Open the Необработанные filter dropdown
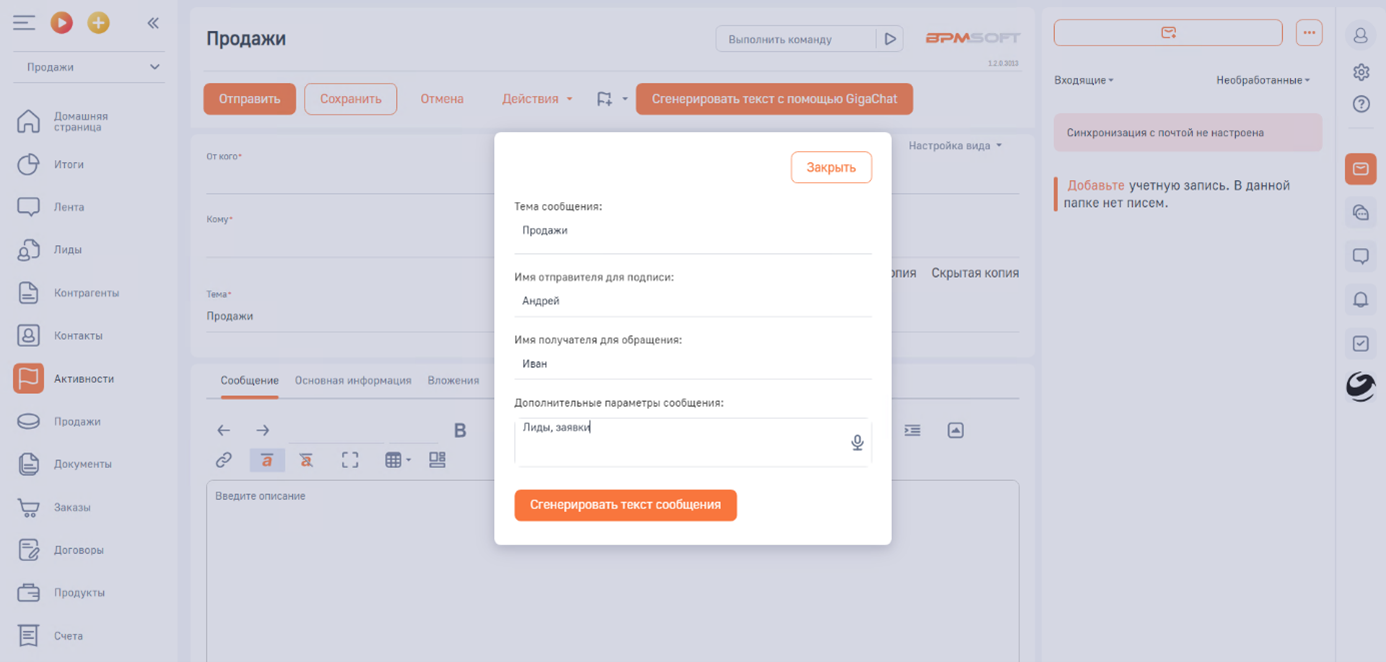The width and height of the screenshot is (1386, 662). click(1263, 80)
